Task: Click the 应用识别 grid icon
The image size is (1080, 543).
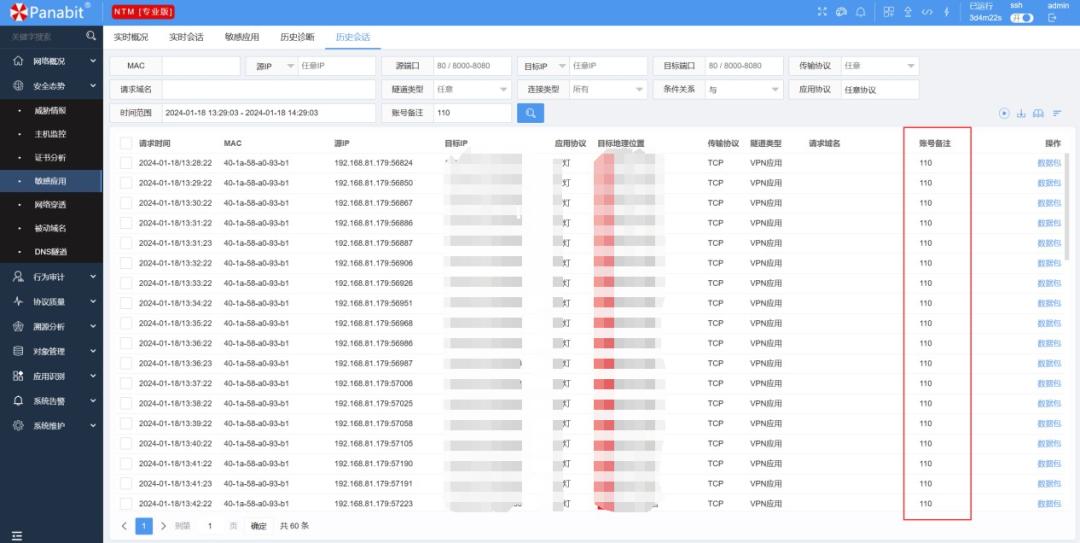Action: coord(18,376)
